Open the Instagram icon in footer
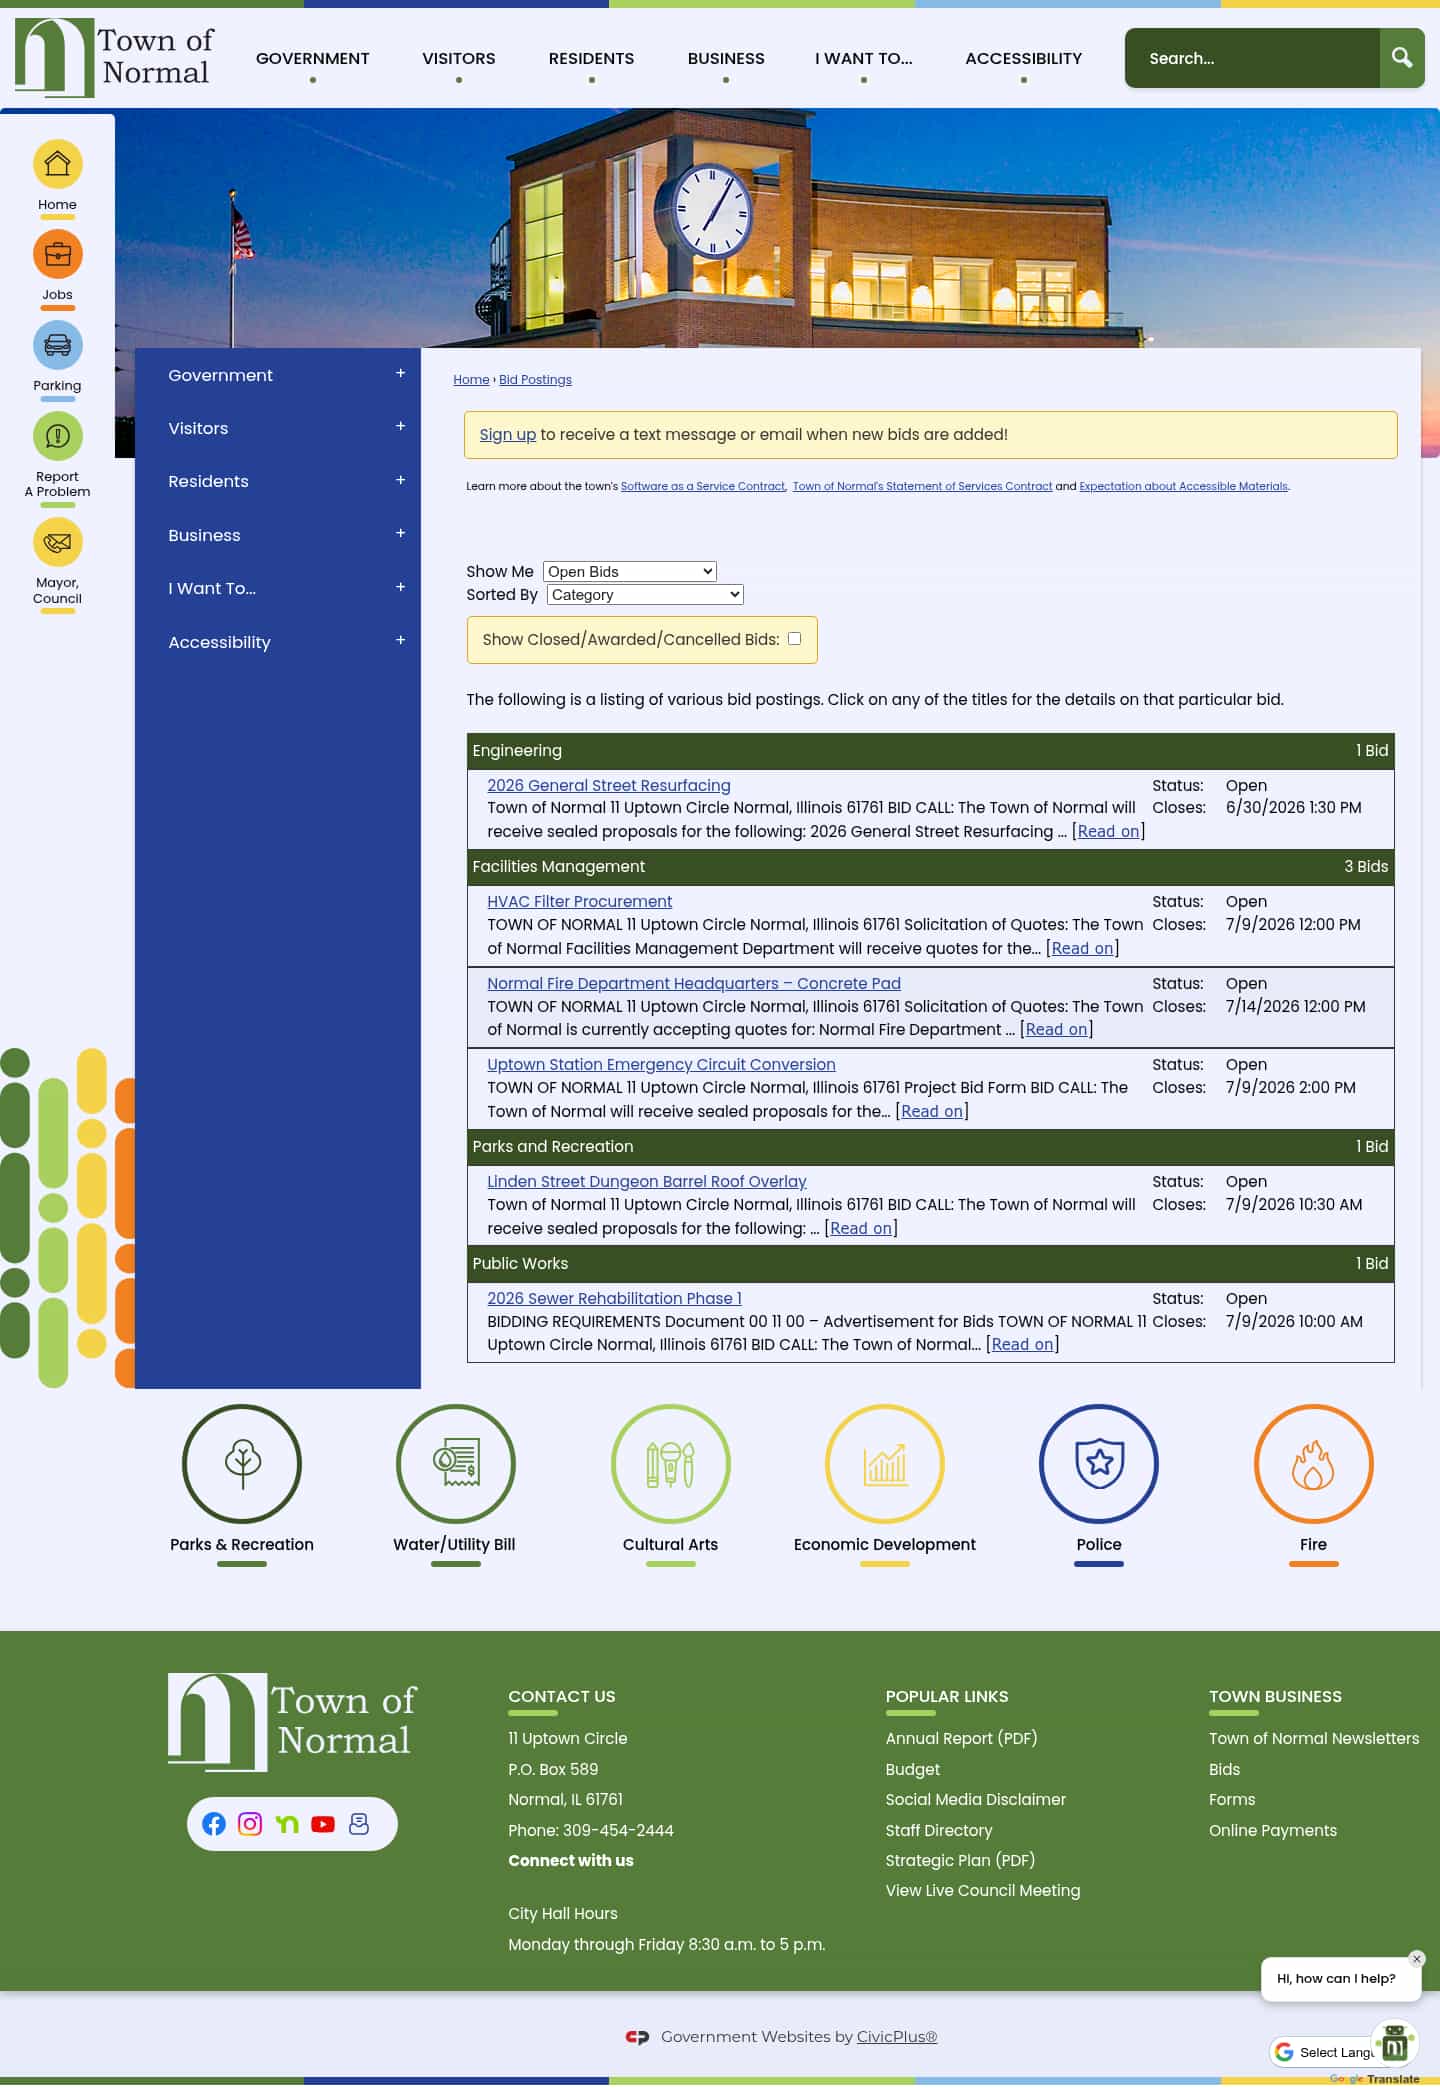Image resolution: width=1440 pixels, height=2088 pixels. click(250, 1824)
